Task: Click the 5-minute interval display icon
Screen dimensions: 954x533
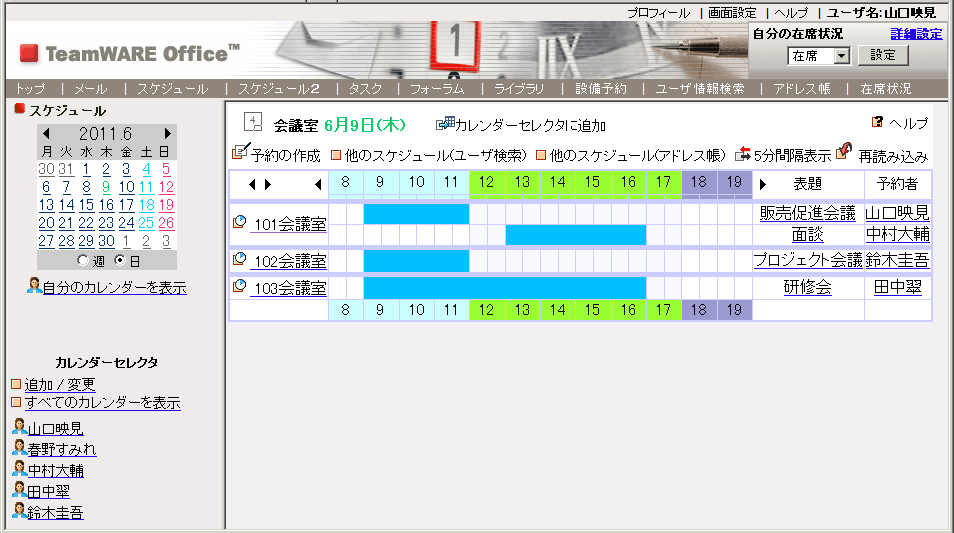Action: (x=742, y=154)
